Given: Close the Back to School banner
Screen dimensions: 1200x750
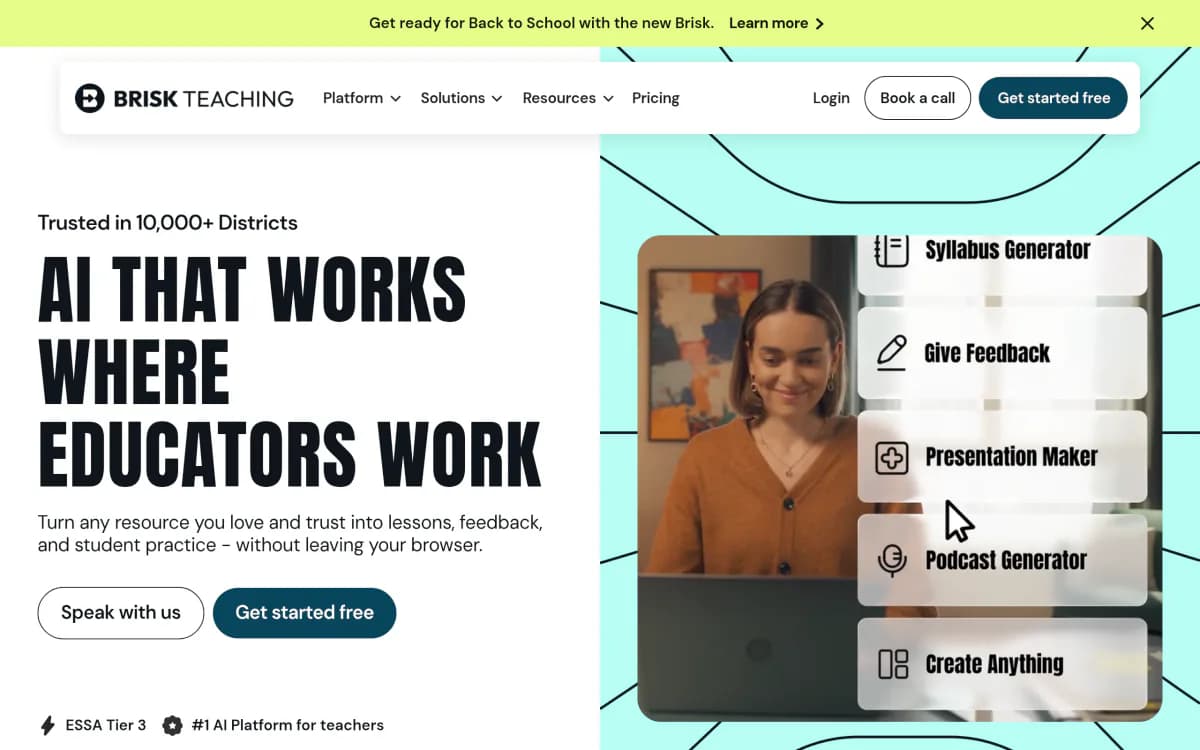Looking at the screenshot, I should point(1147,23).
